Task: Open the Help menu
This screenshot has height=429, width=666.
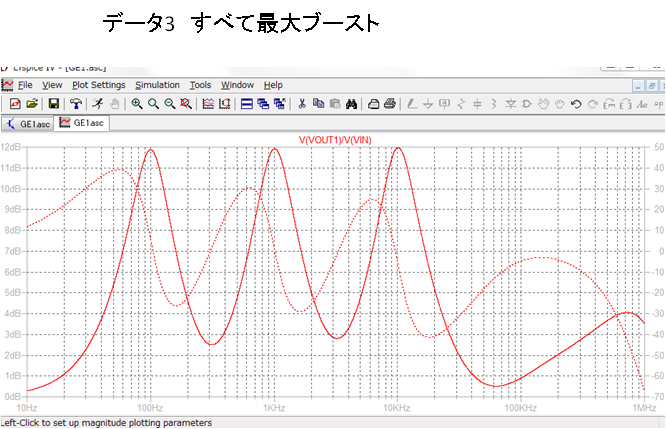Action: point(273,85)
